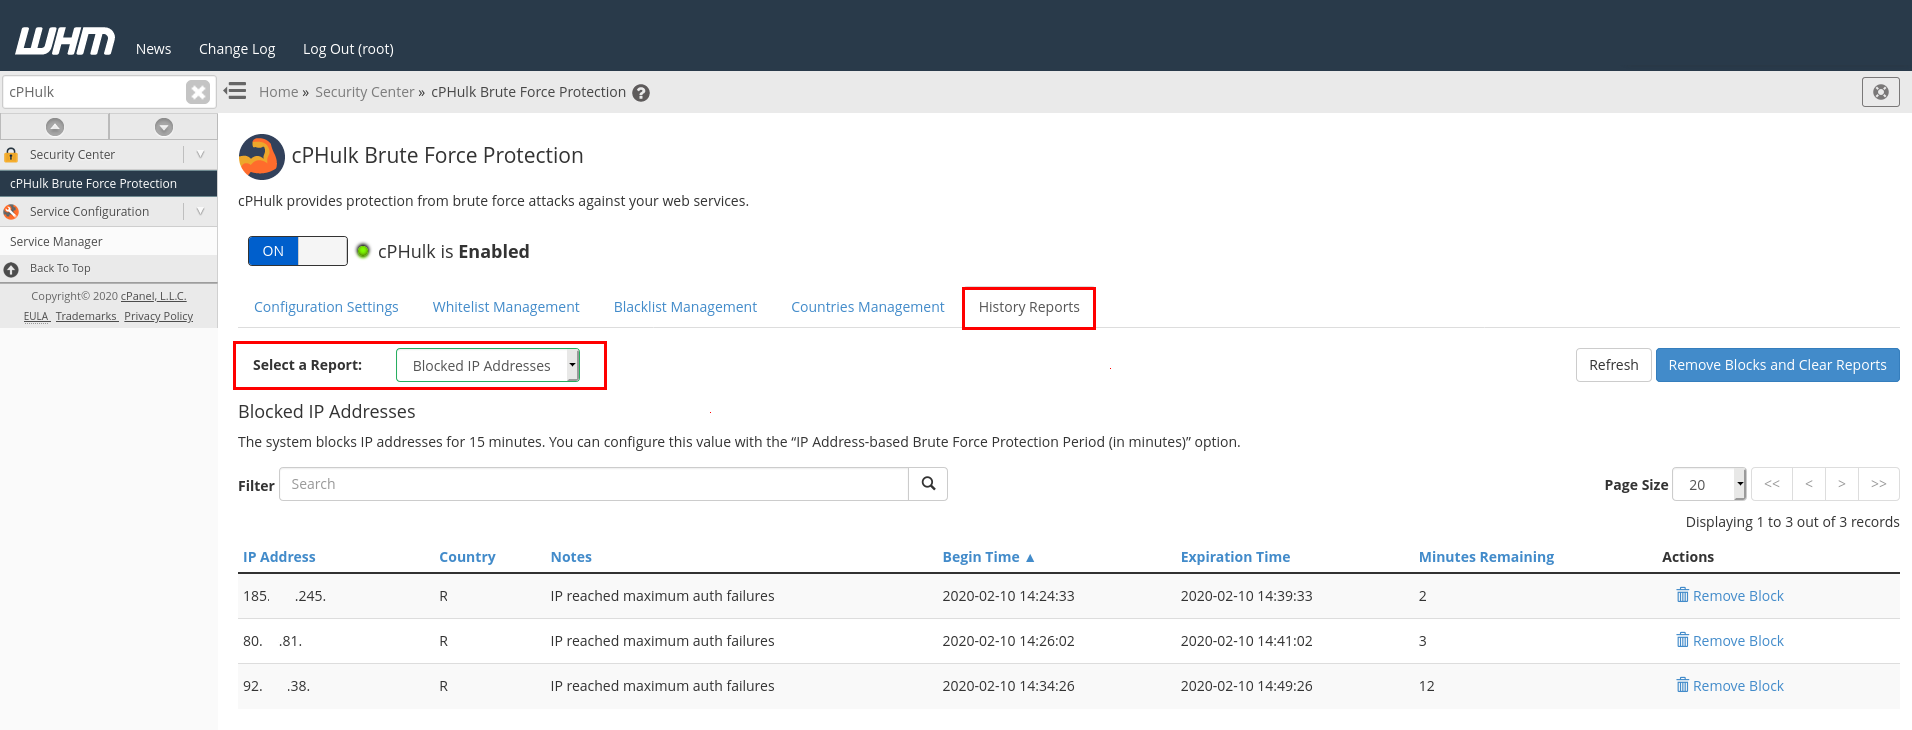This screenshot has height=730, width=1912.
Task: Go to the last page with >> button
Action: (x=1878, y=484)
